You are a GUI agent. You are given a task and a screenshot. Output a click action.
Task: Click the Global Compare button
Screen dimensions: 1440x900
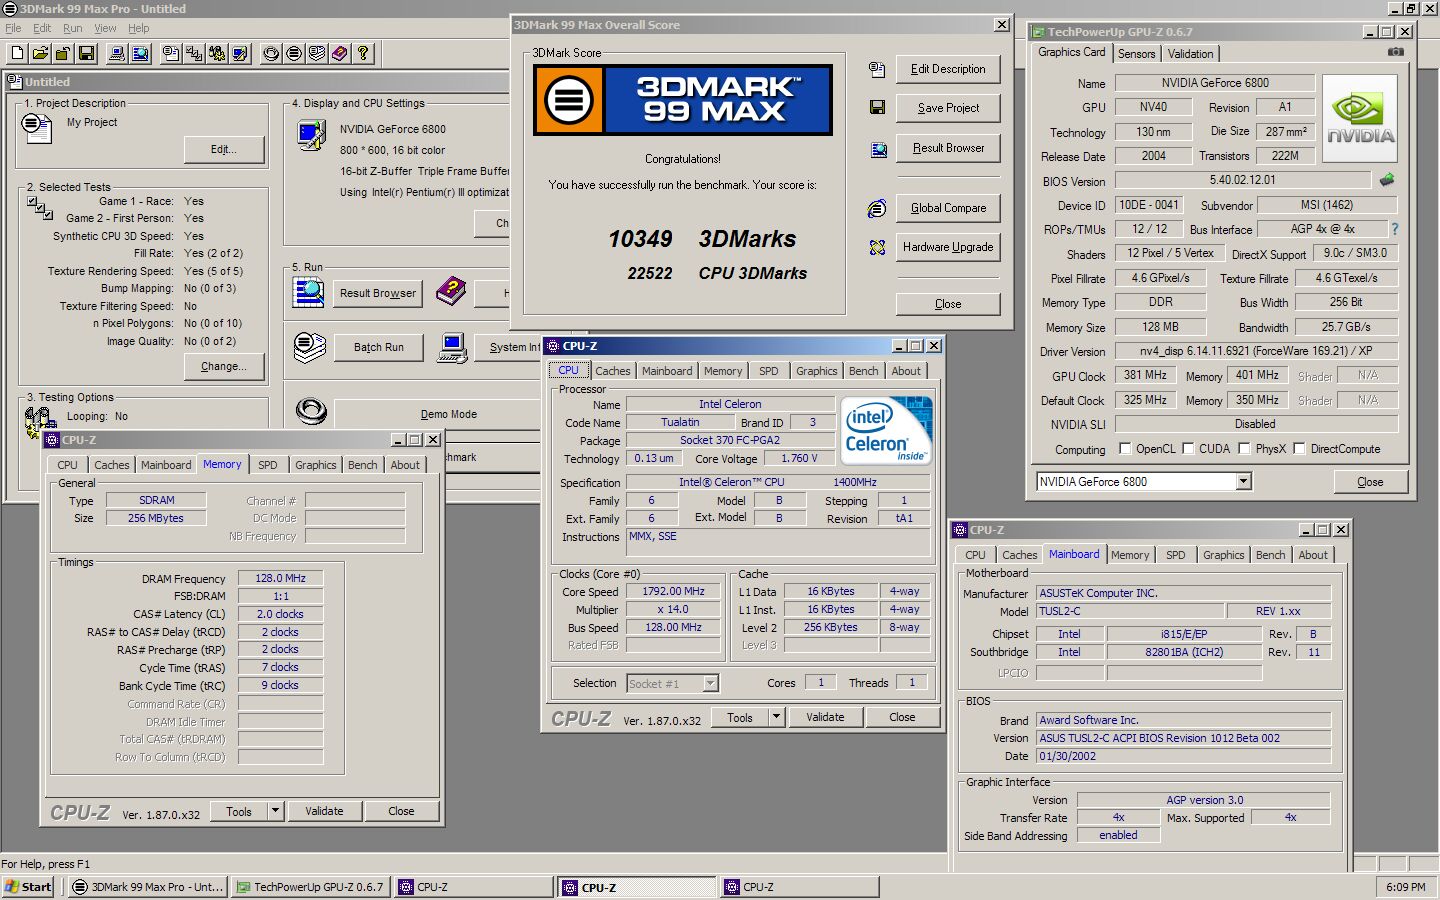click(948, 208)
